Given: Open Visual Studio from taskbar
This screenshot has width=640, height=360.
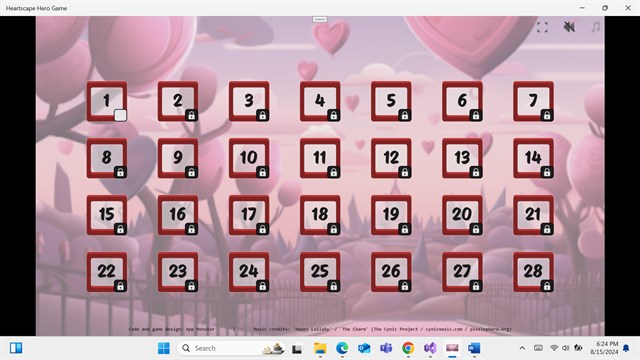Looking at the screenshot, I should 430,348.
